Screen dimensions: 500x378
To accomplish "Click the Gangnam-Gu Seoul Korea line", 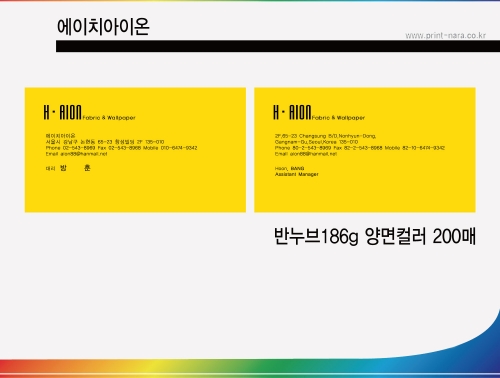I will pos(316,142).
